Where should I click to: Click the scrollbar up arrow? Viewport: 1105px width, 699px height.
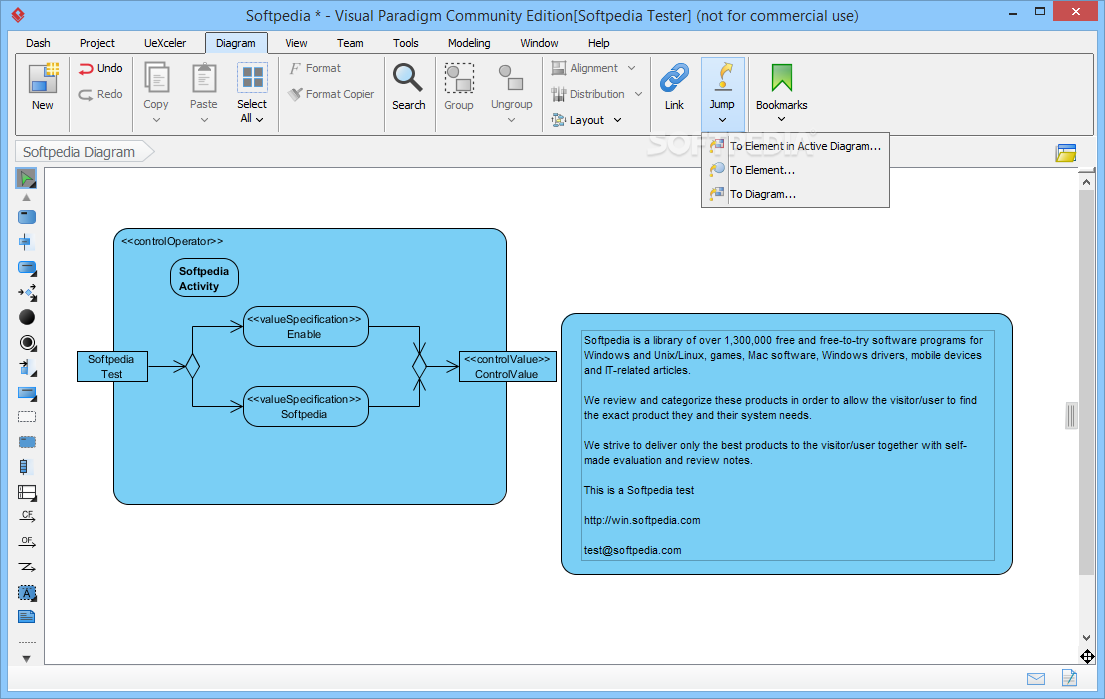click(1087, 182)
